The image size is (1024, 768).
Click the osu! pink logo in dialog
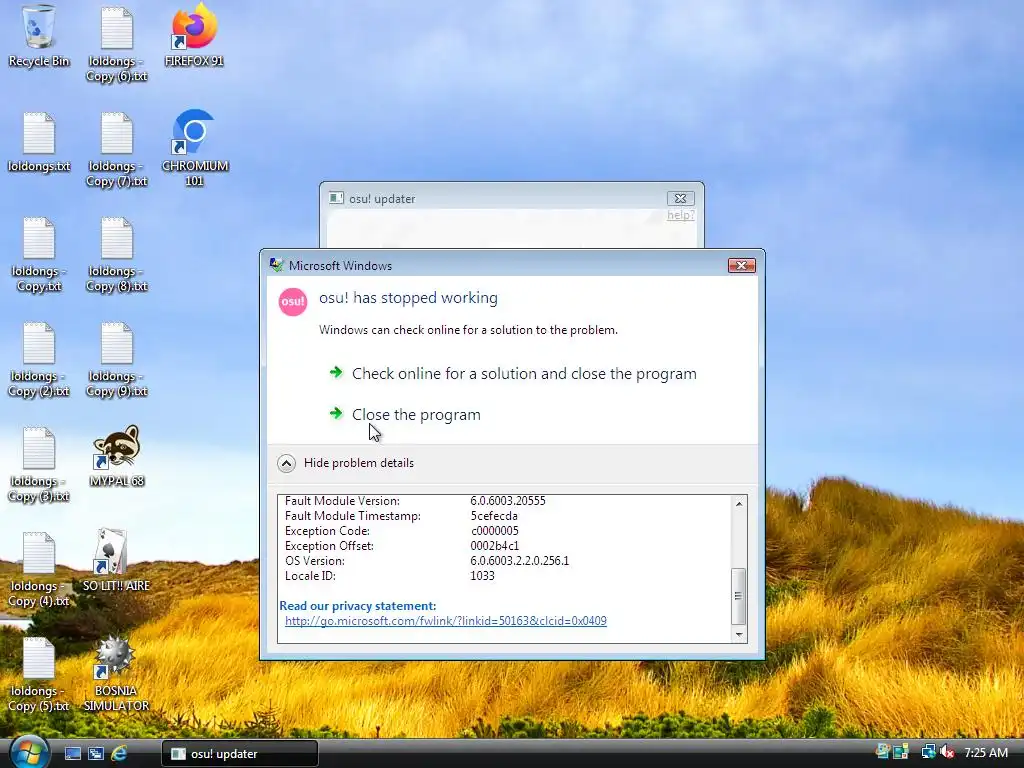coord(293,302)
